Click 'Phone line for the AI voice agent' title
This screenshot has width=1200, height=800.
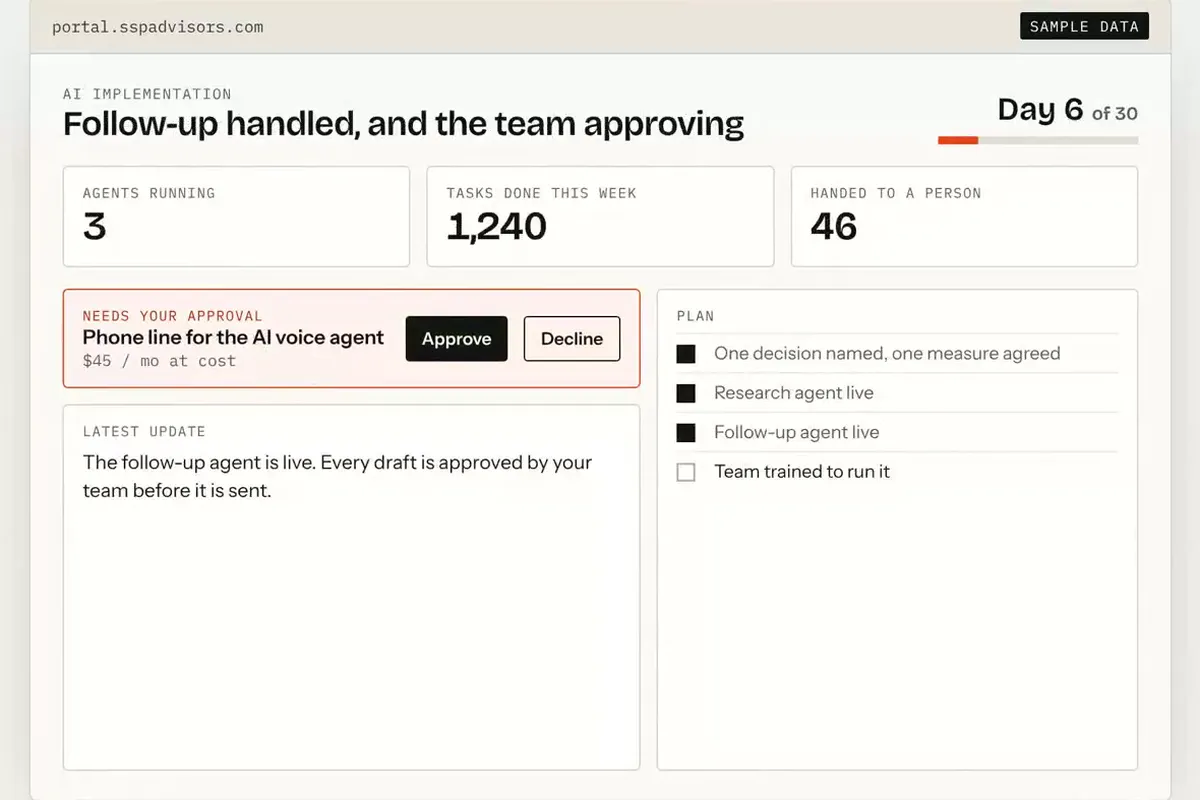point(233,338)
